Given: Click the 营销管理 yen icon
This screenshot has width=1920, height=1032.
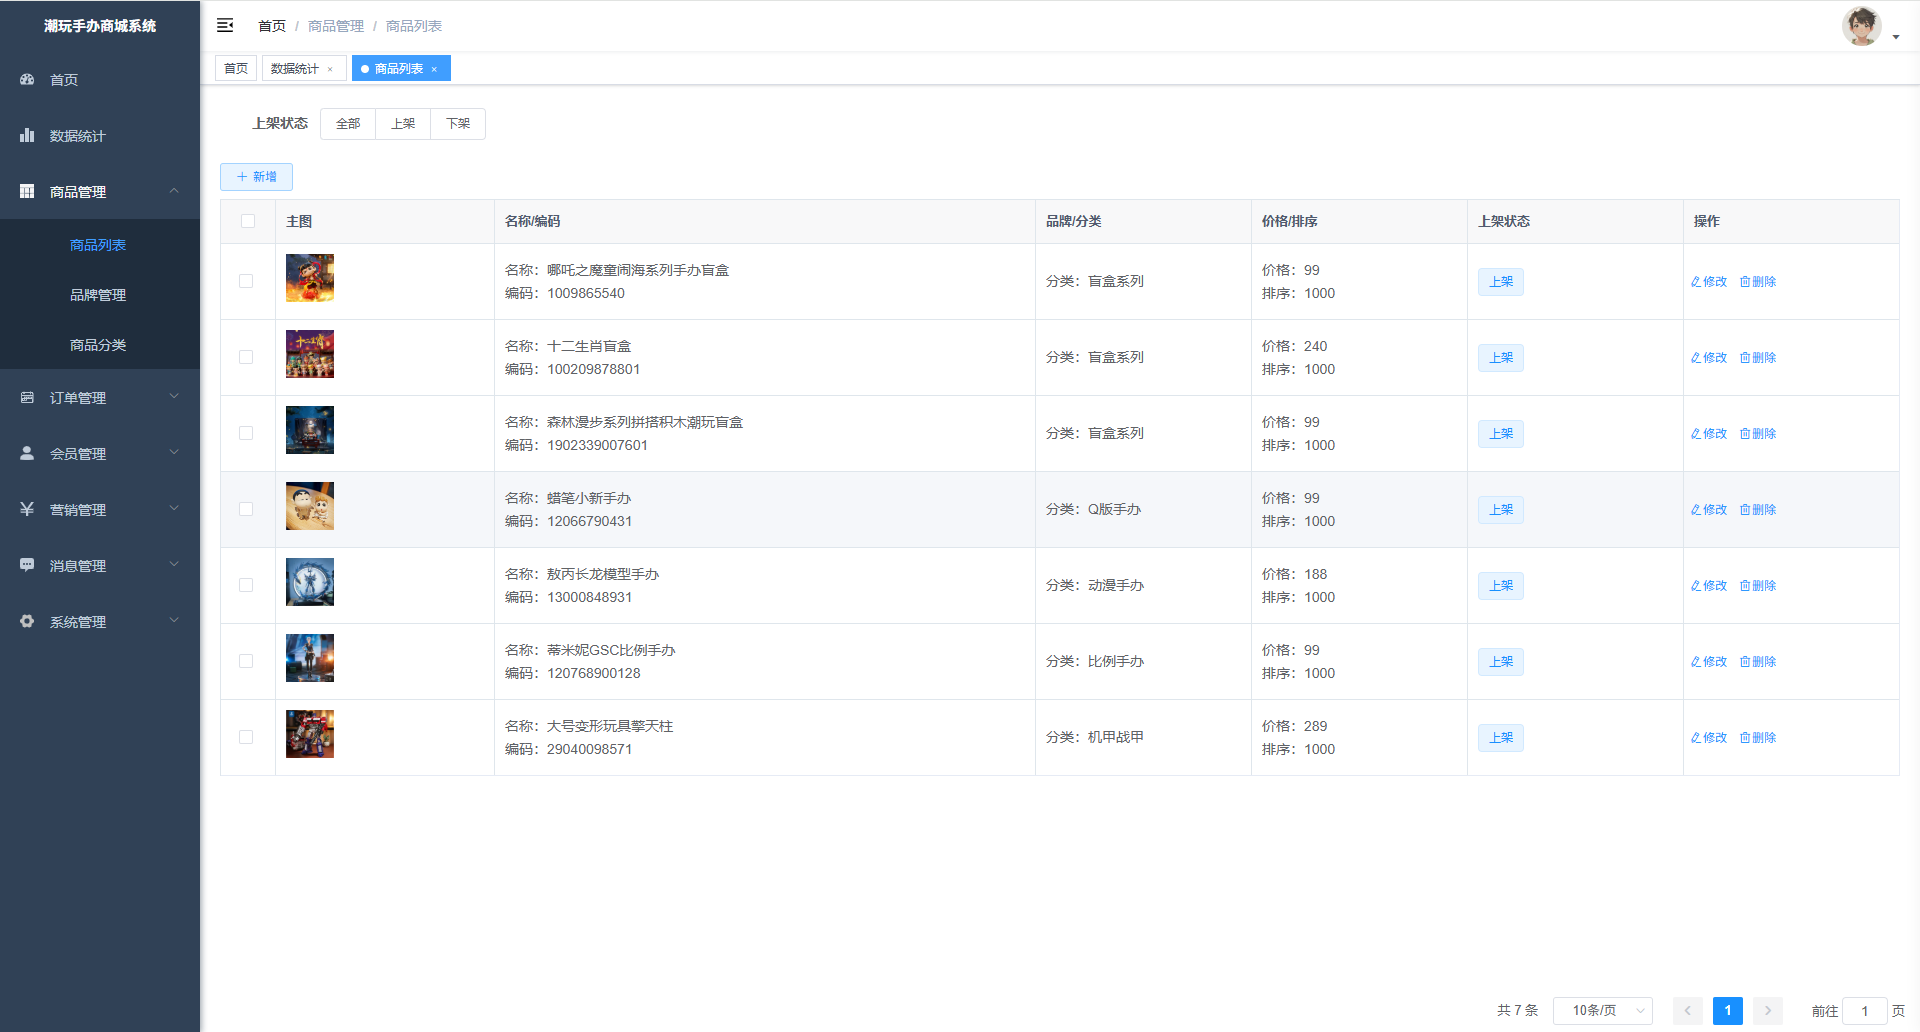Looking at the screenshot, I should click(27, 509).
